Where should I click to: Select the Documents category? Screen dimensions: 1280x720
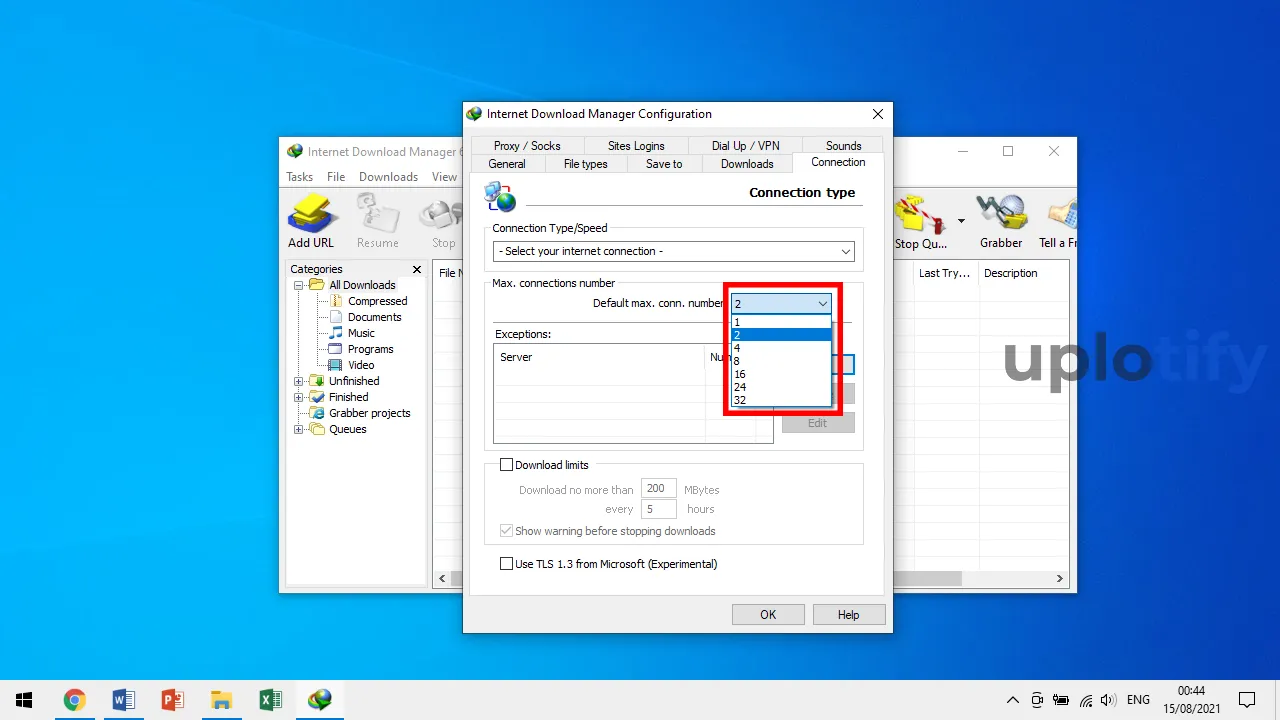click(x=374, y=317)
